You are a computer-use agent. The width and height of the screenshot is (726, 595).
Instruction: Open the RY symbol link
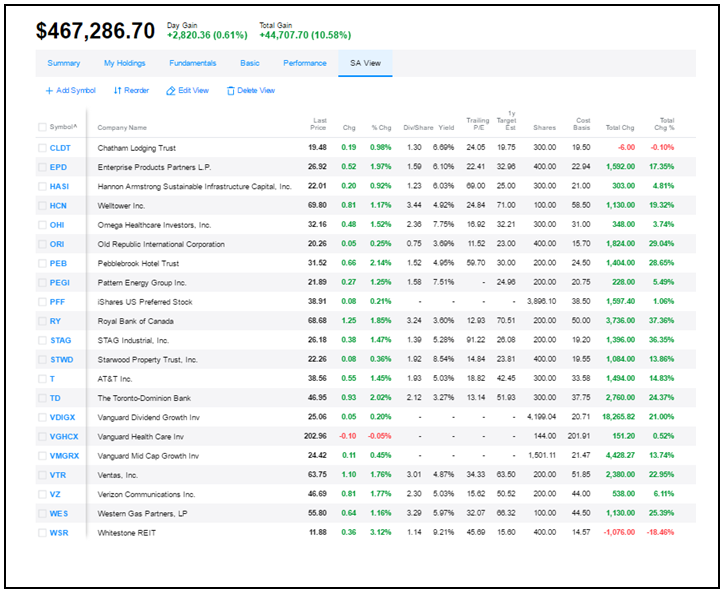click(55, 321)
